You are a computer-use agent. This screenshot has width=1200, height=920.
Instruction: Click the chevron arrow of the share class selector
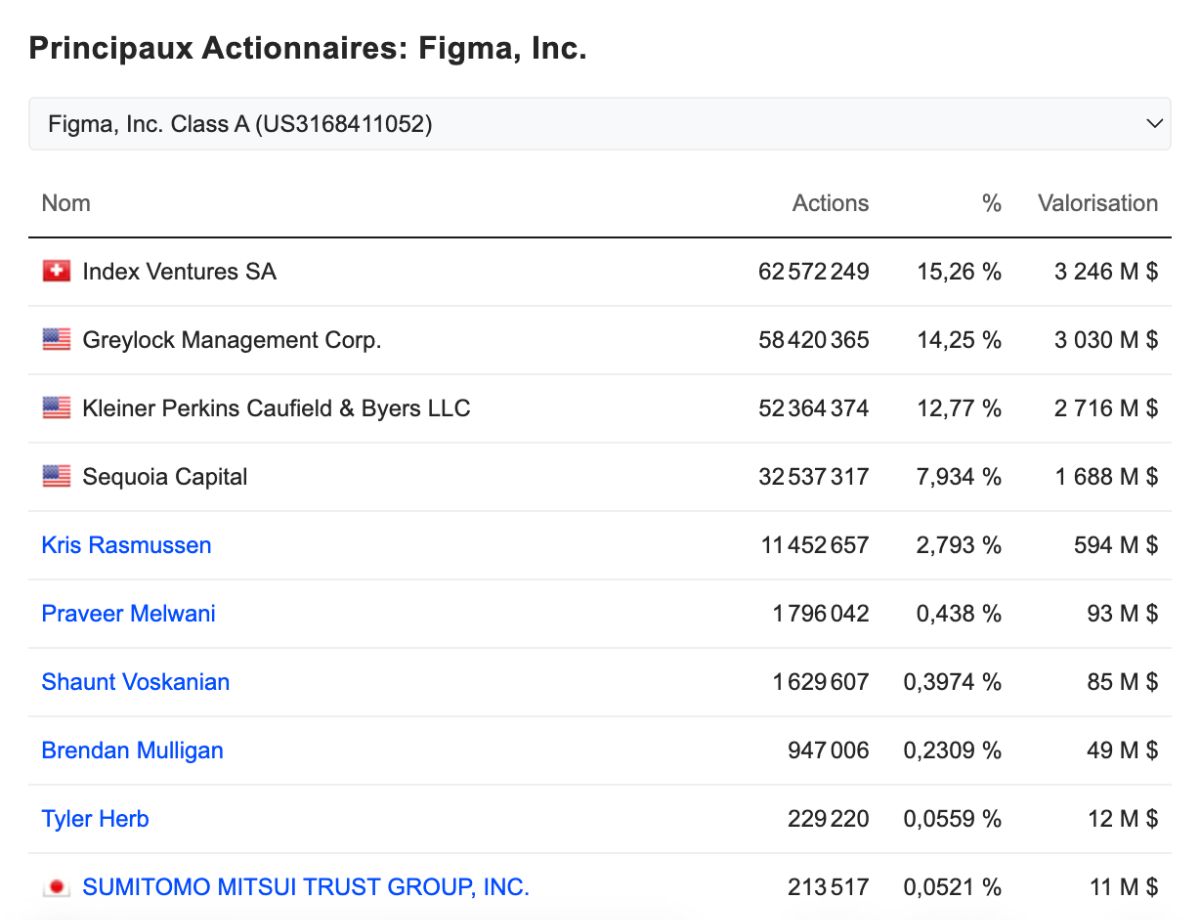tap(1154, 124)
